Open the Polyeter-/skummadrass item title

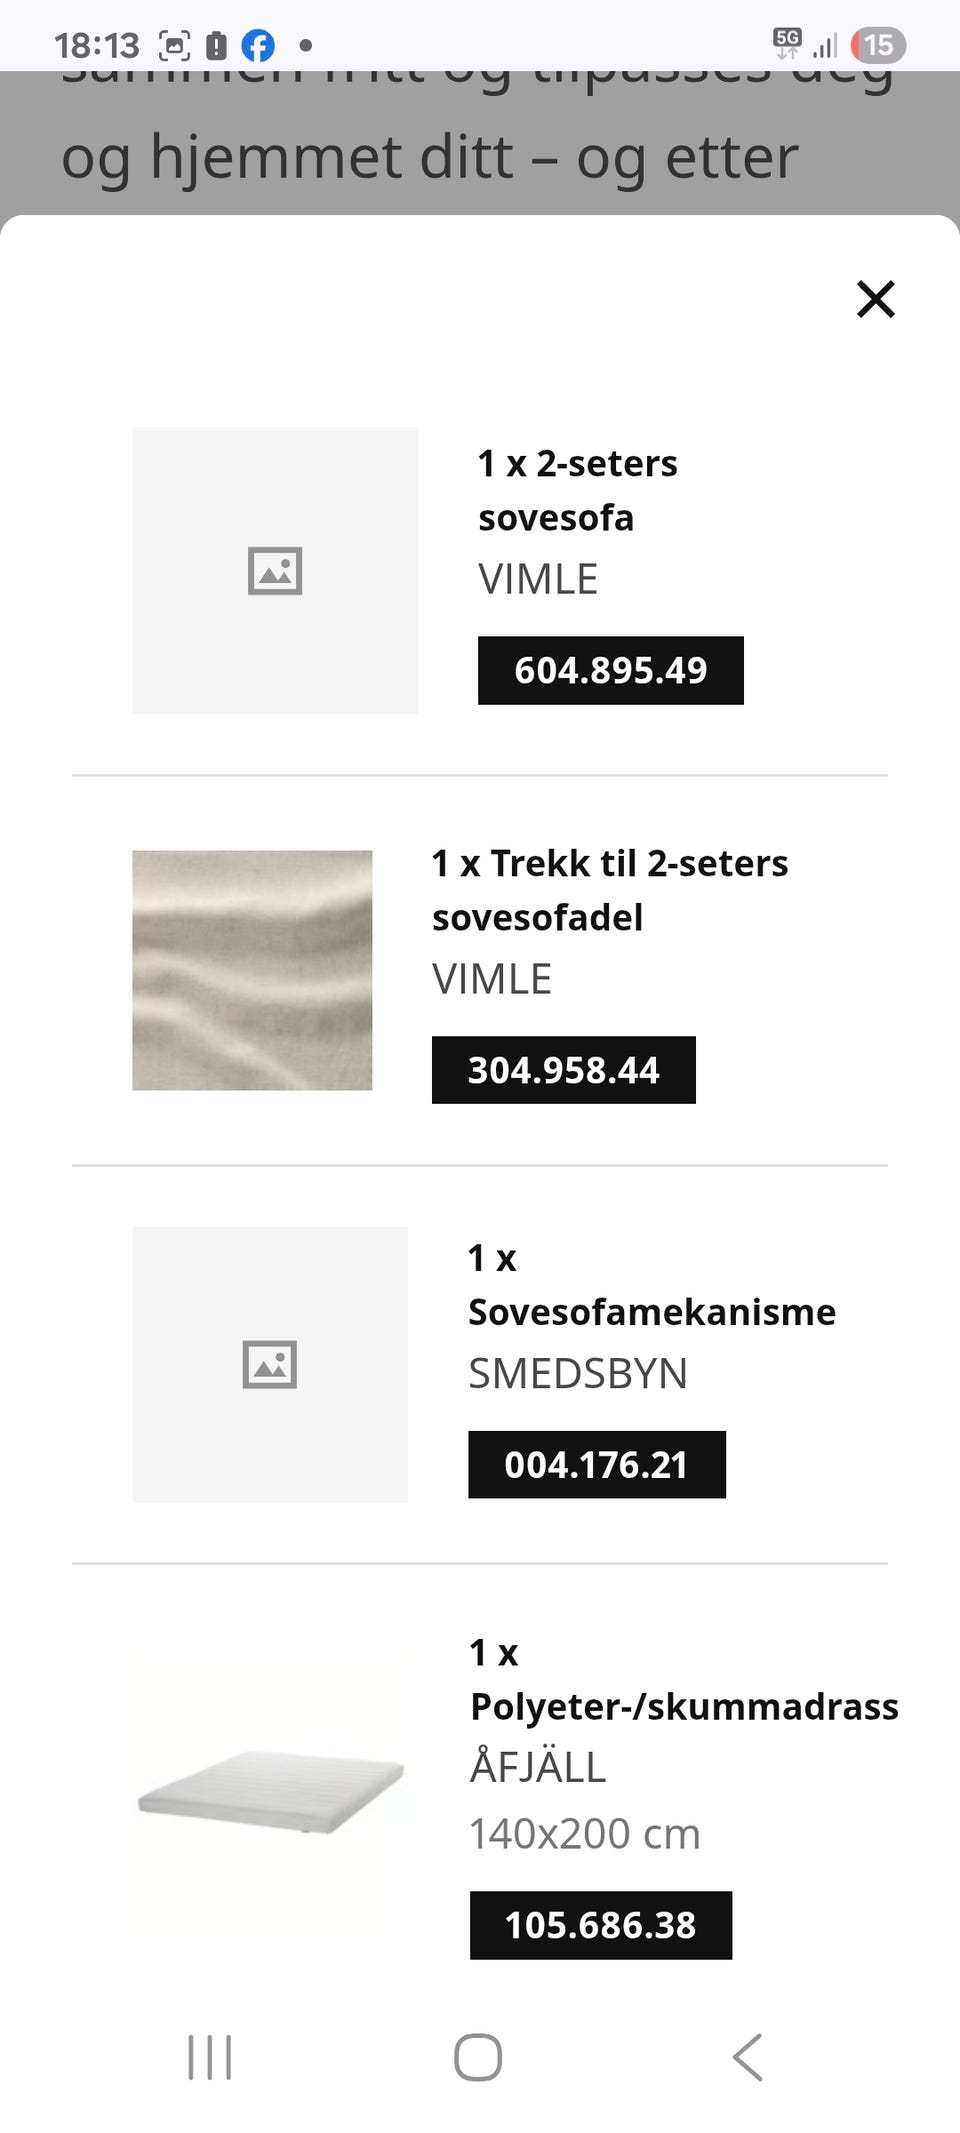coord(684,1680)
